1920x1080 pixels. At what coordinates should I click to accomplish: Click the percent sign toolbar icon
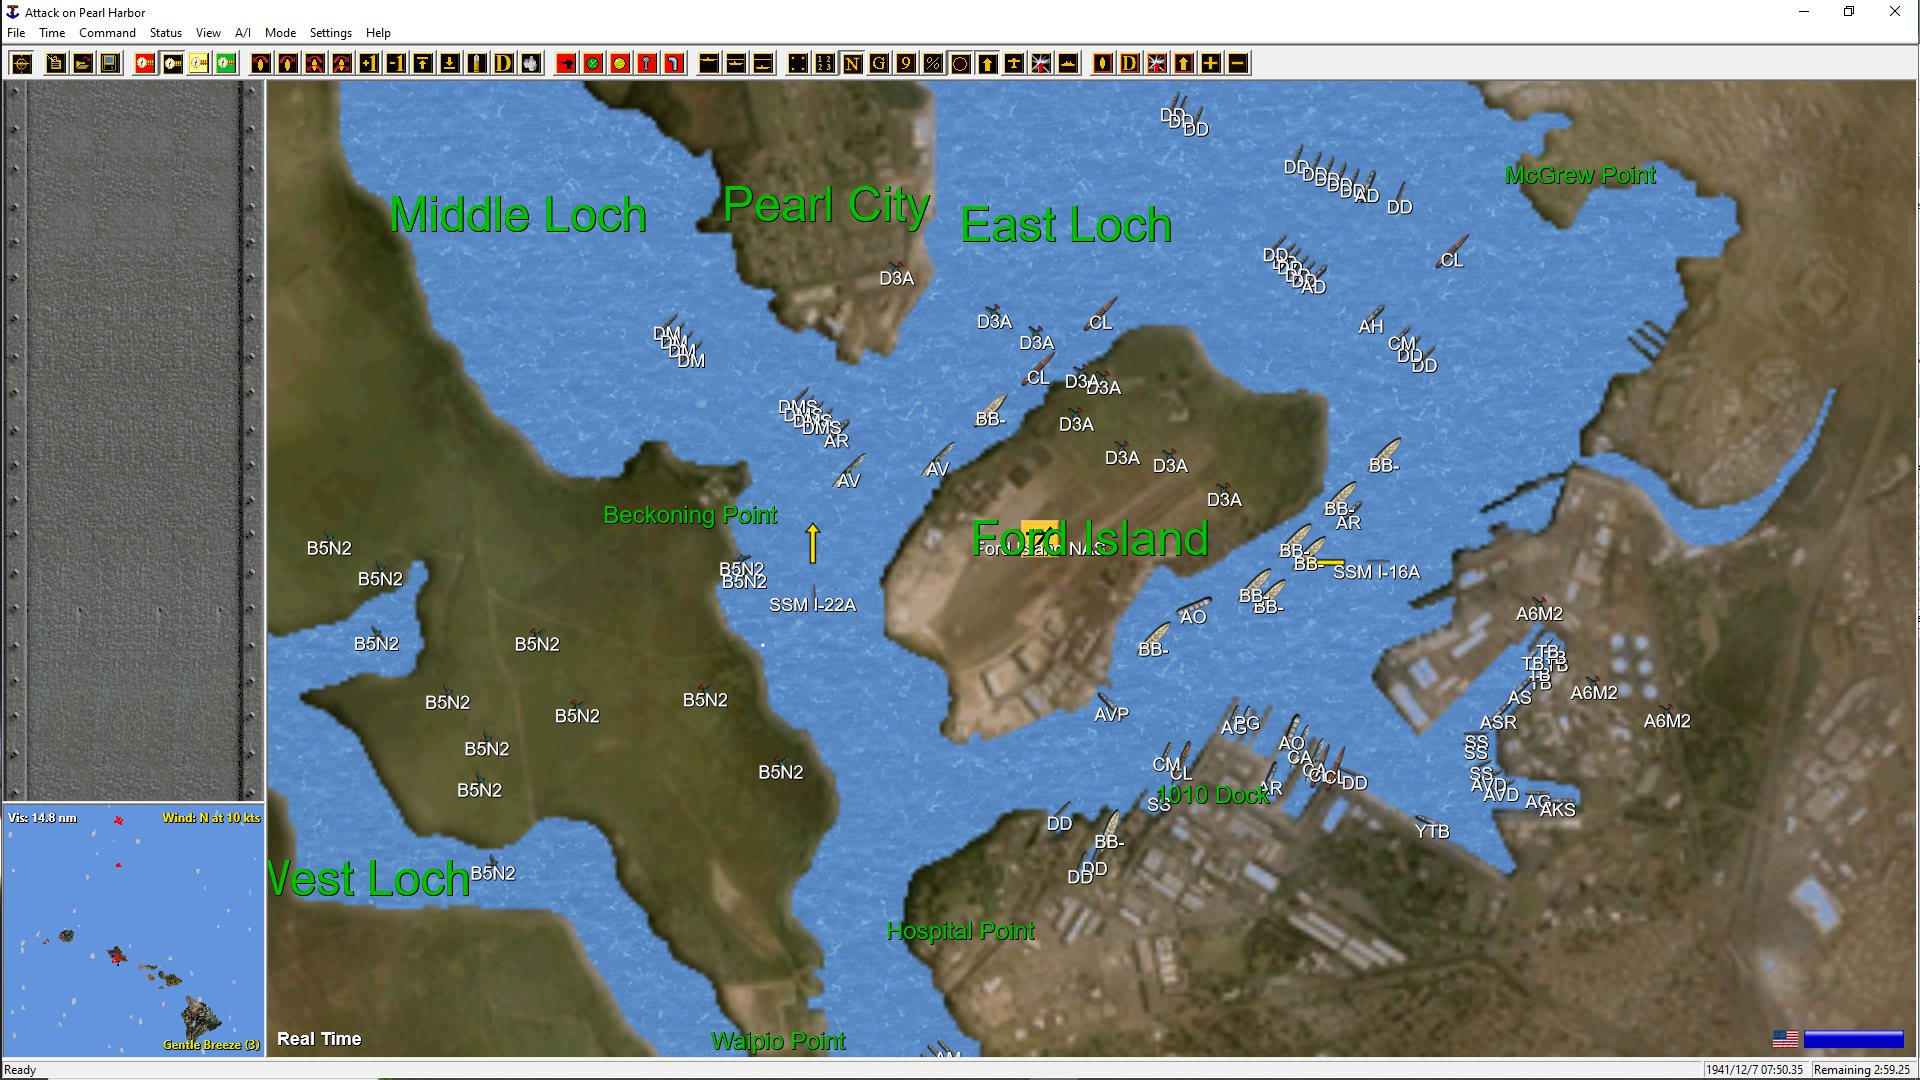(932, 63)
